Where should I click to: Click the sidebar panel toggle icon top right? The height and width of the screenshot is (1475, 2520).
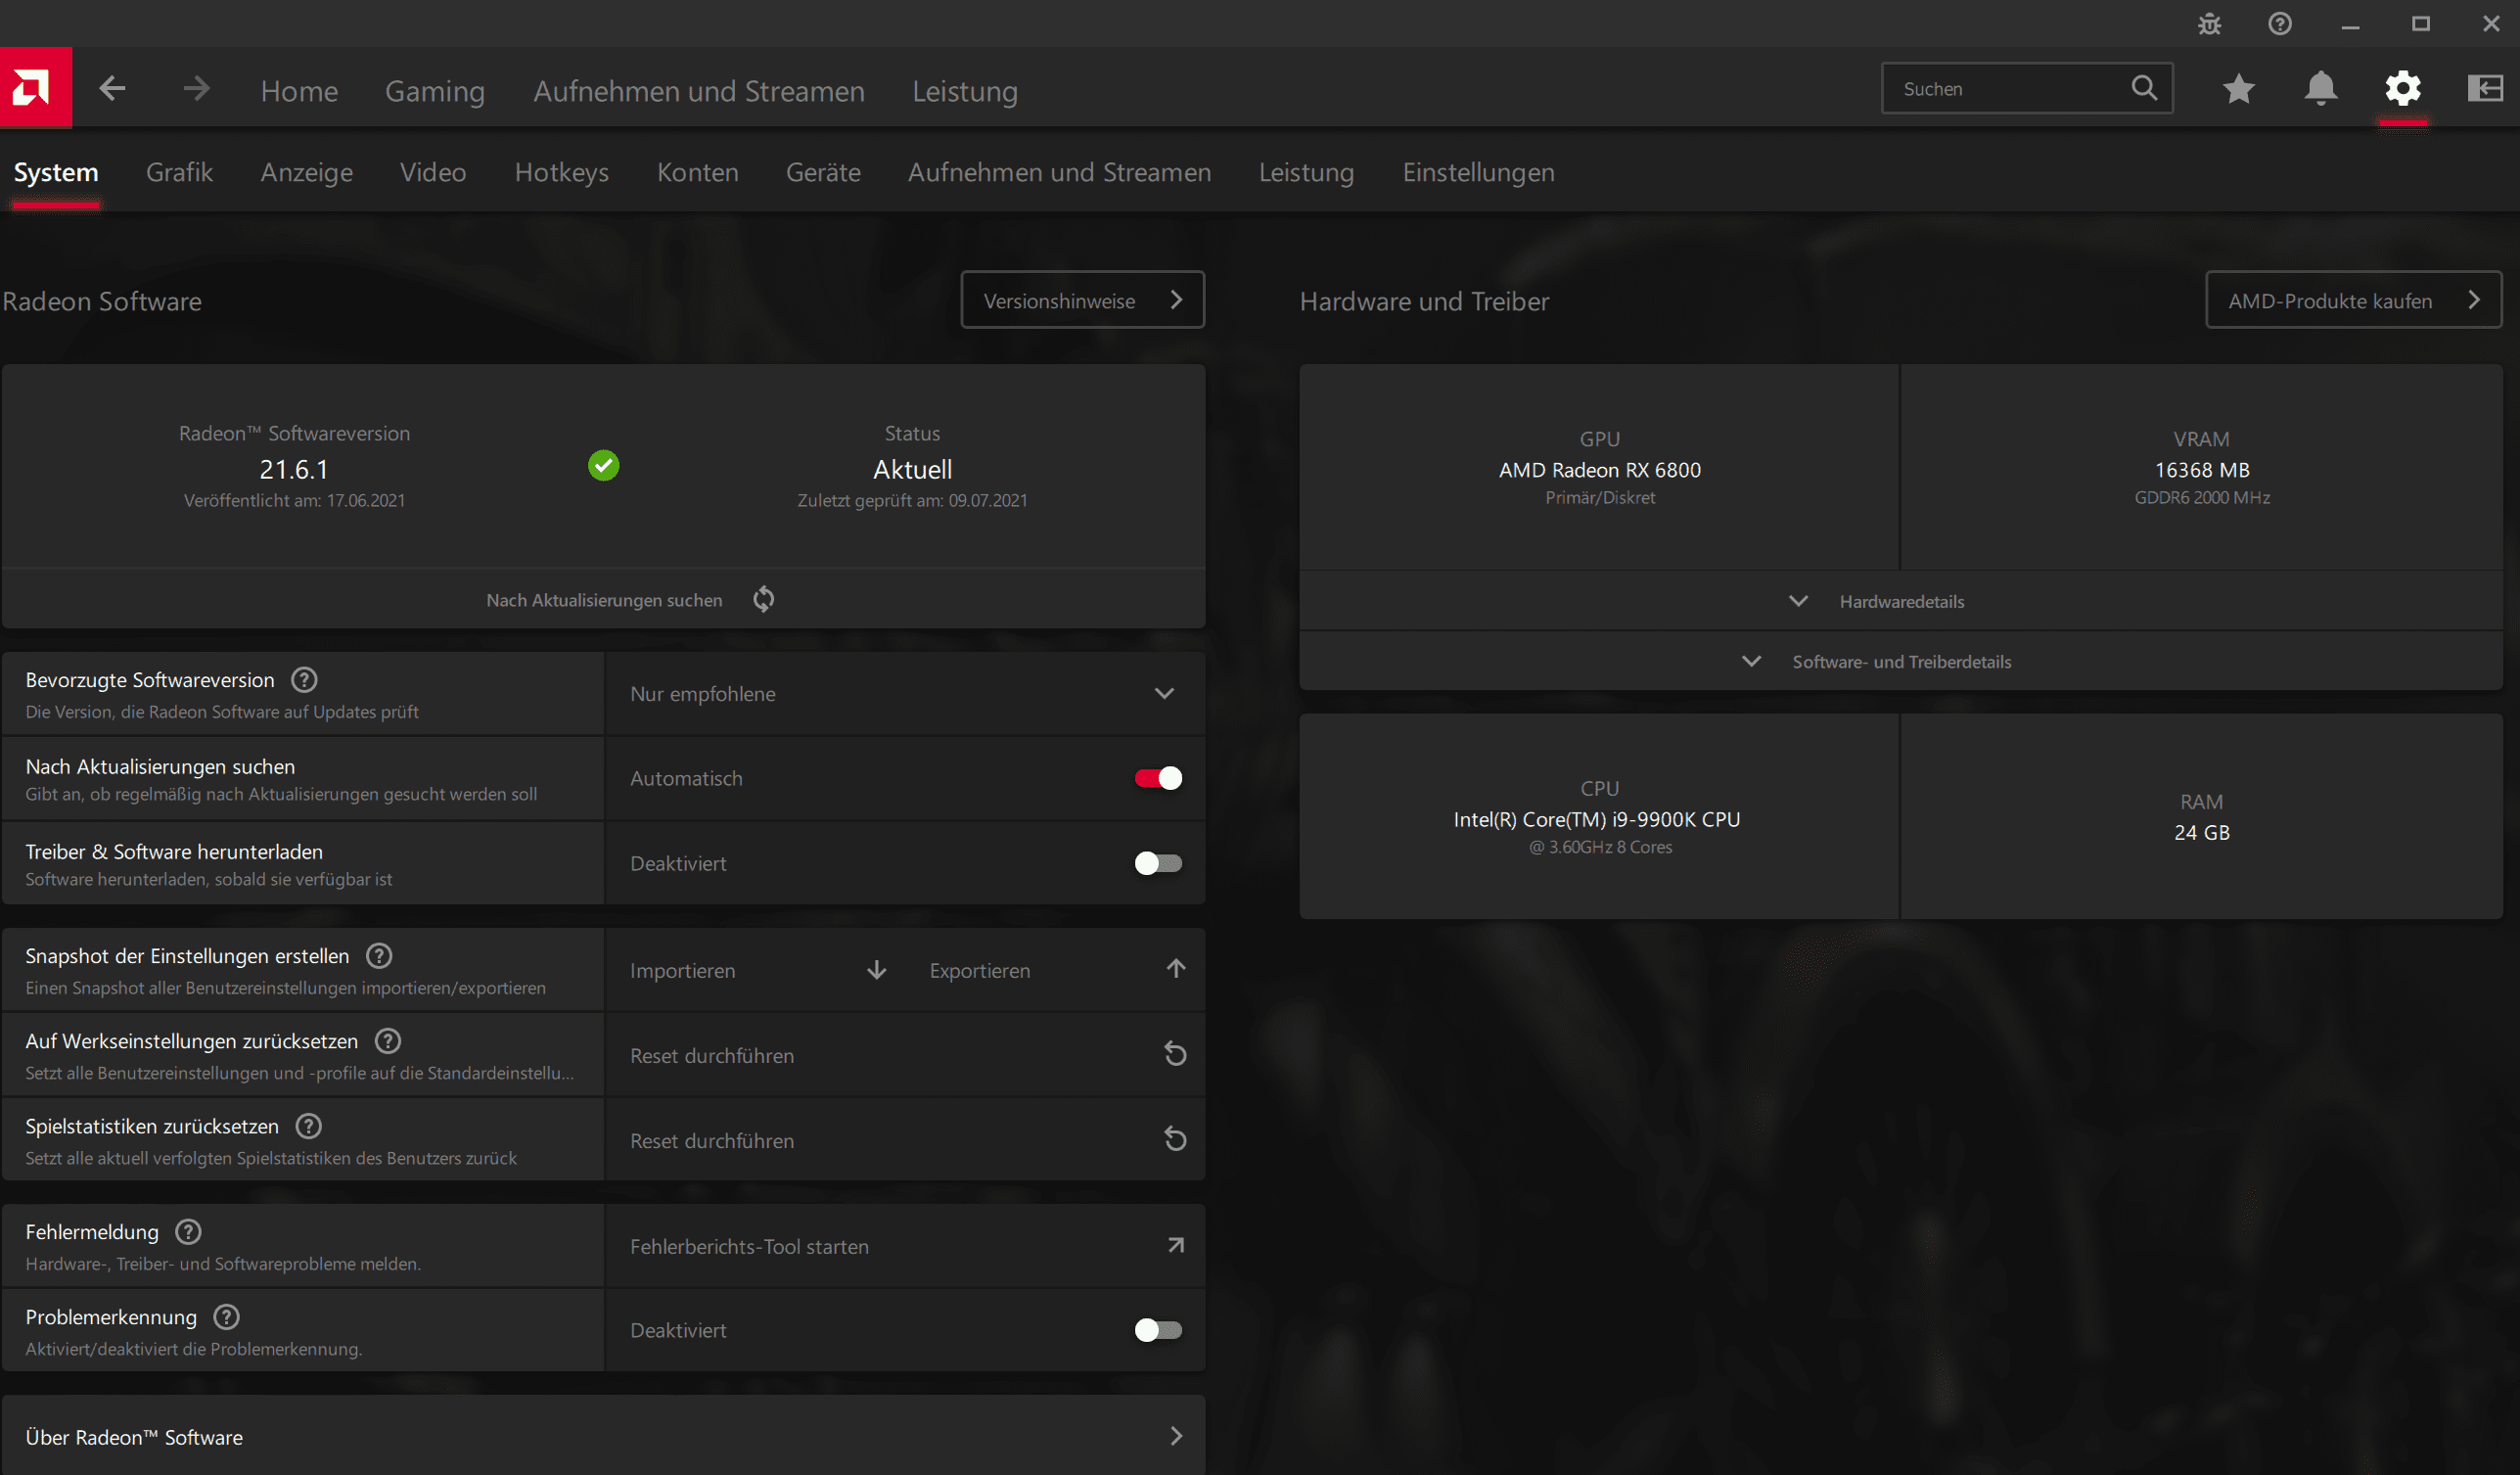tap(2484, 89)
